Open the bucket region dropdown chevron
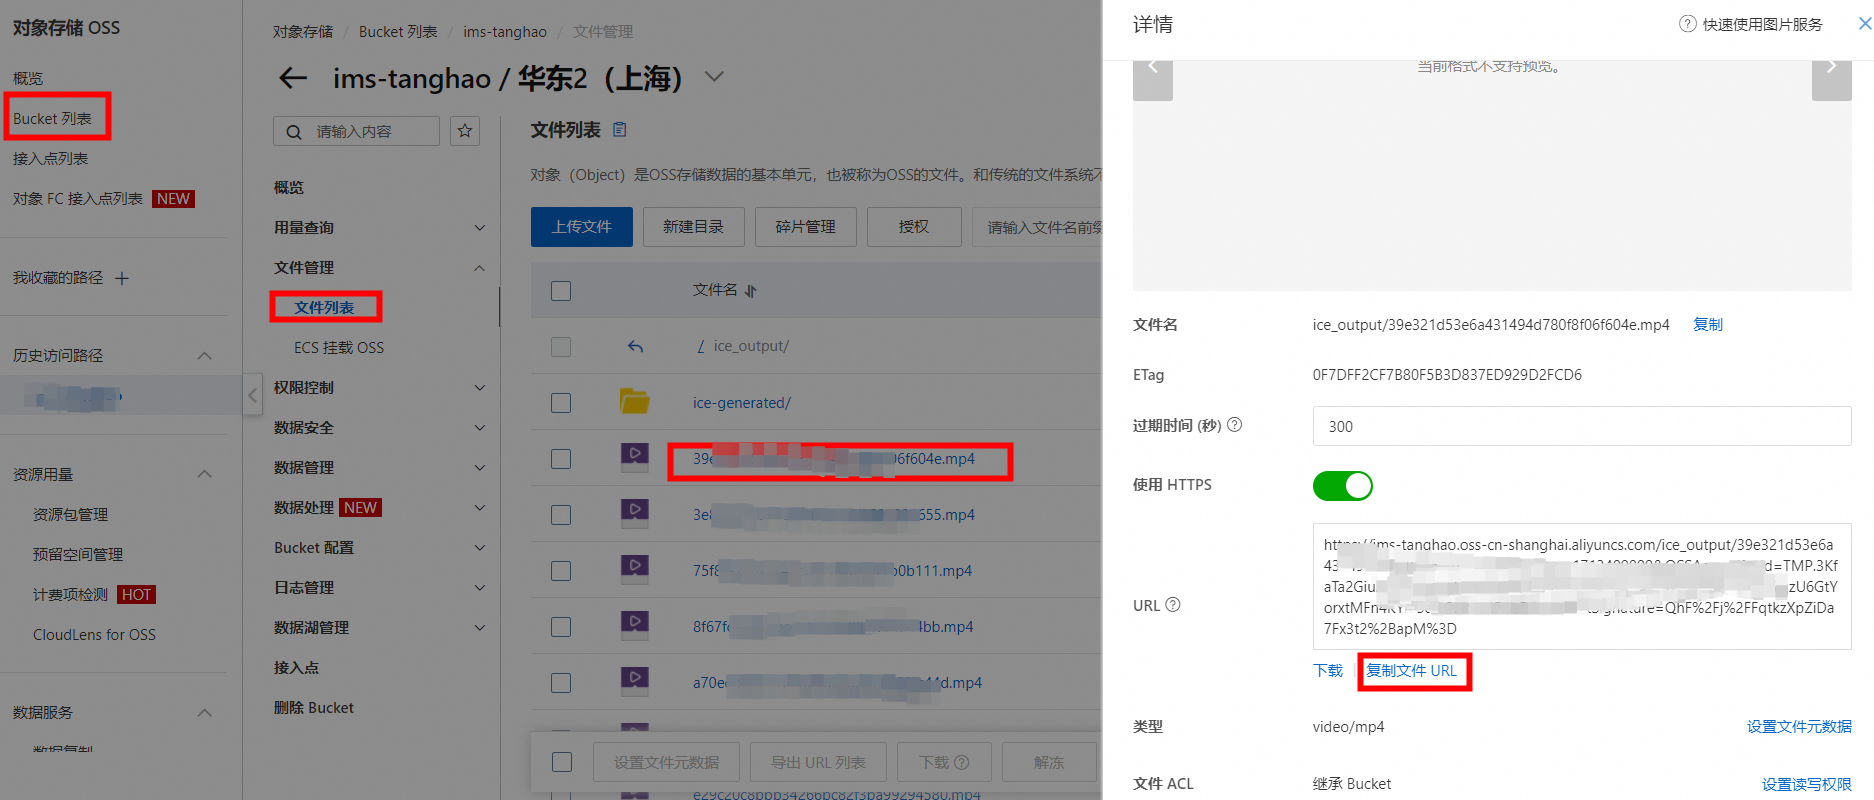 714,77
